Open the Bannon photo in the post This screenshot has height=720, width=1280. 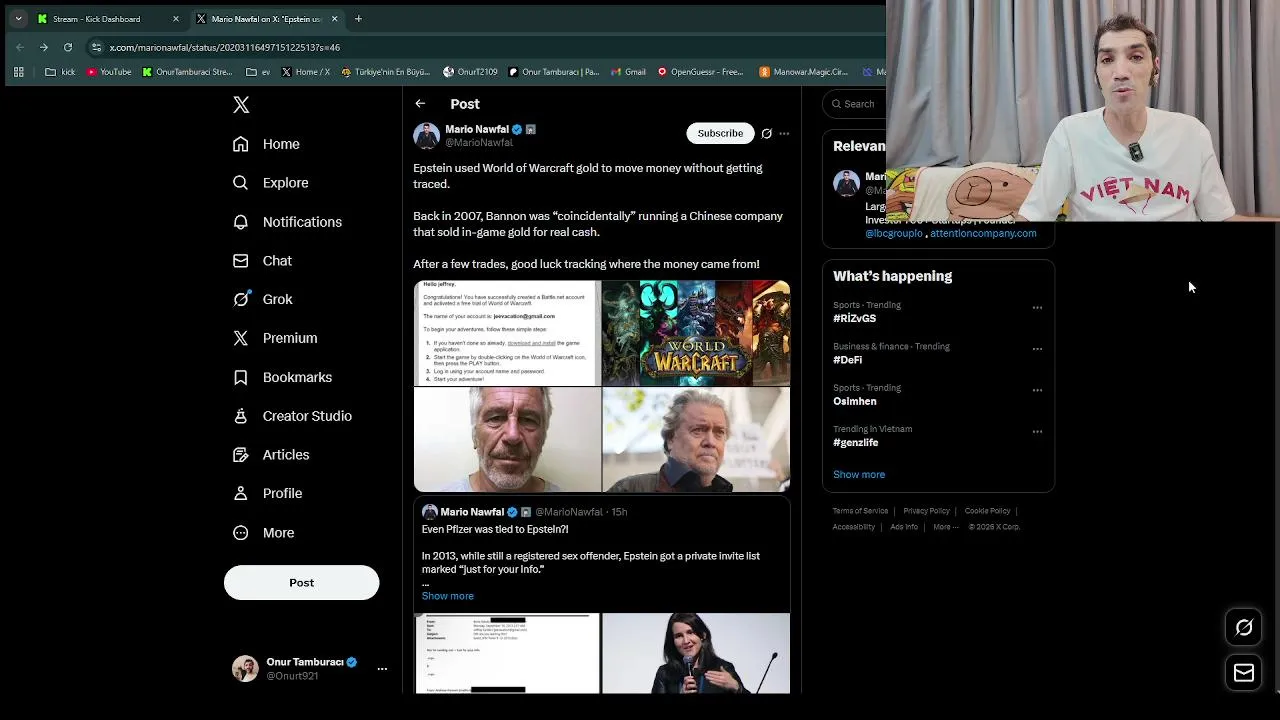coord(696,440)
